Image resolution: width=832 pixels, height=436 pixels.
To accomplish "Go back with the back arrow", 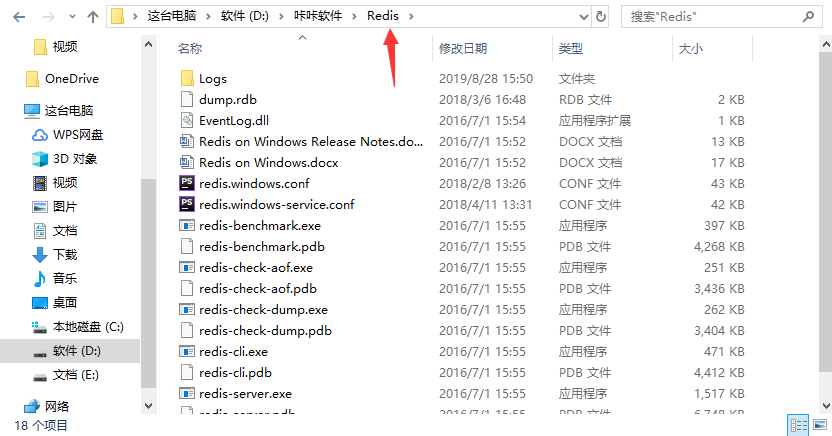I will coord(19,17).
